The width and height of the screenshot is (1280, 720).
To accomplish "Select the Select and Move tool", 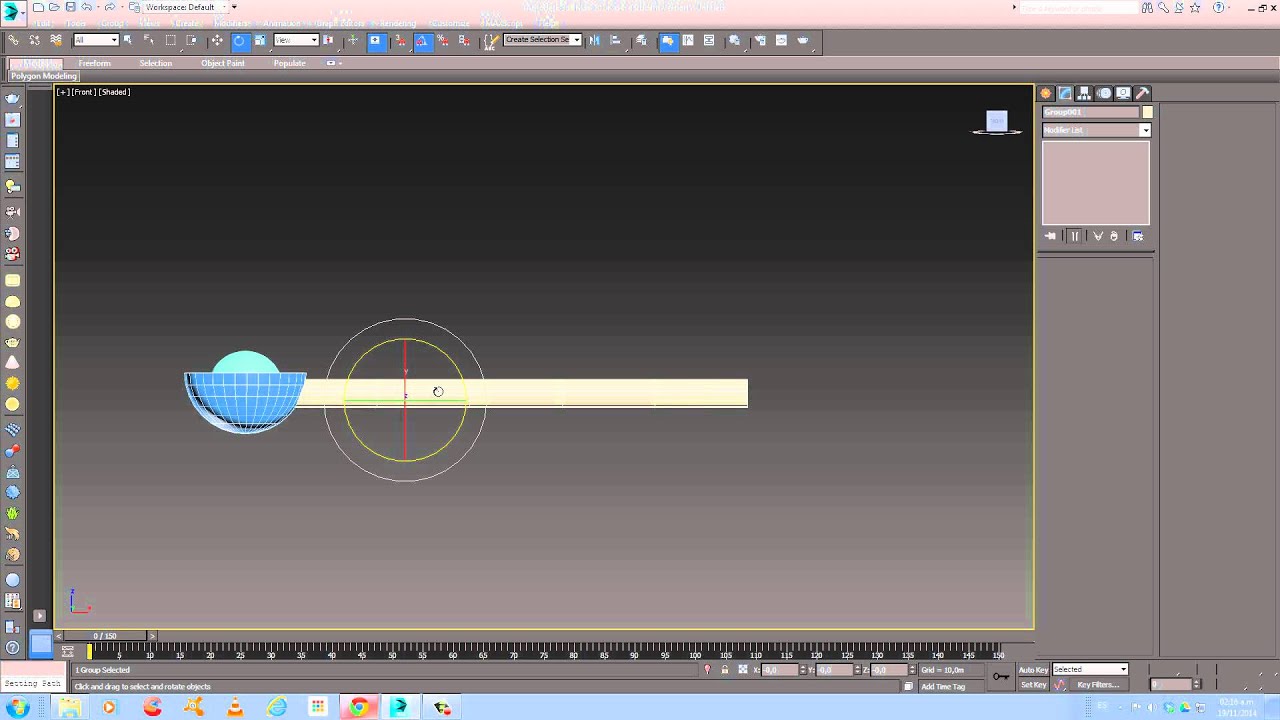I will tap(217, 40).
